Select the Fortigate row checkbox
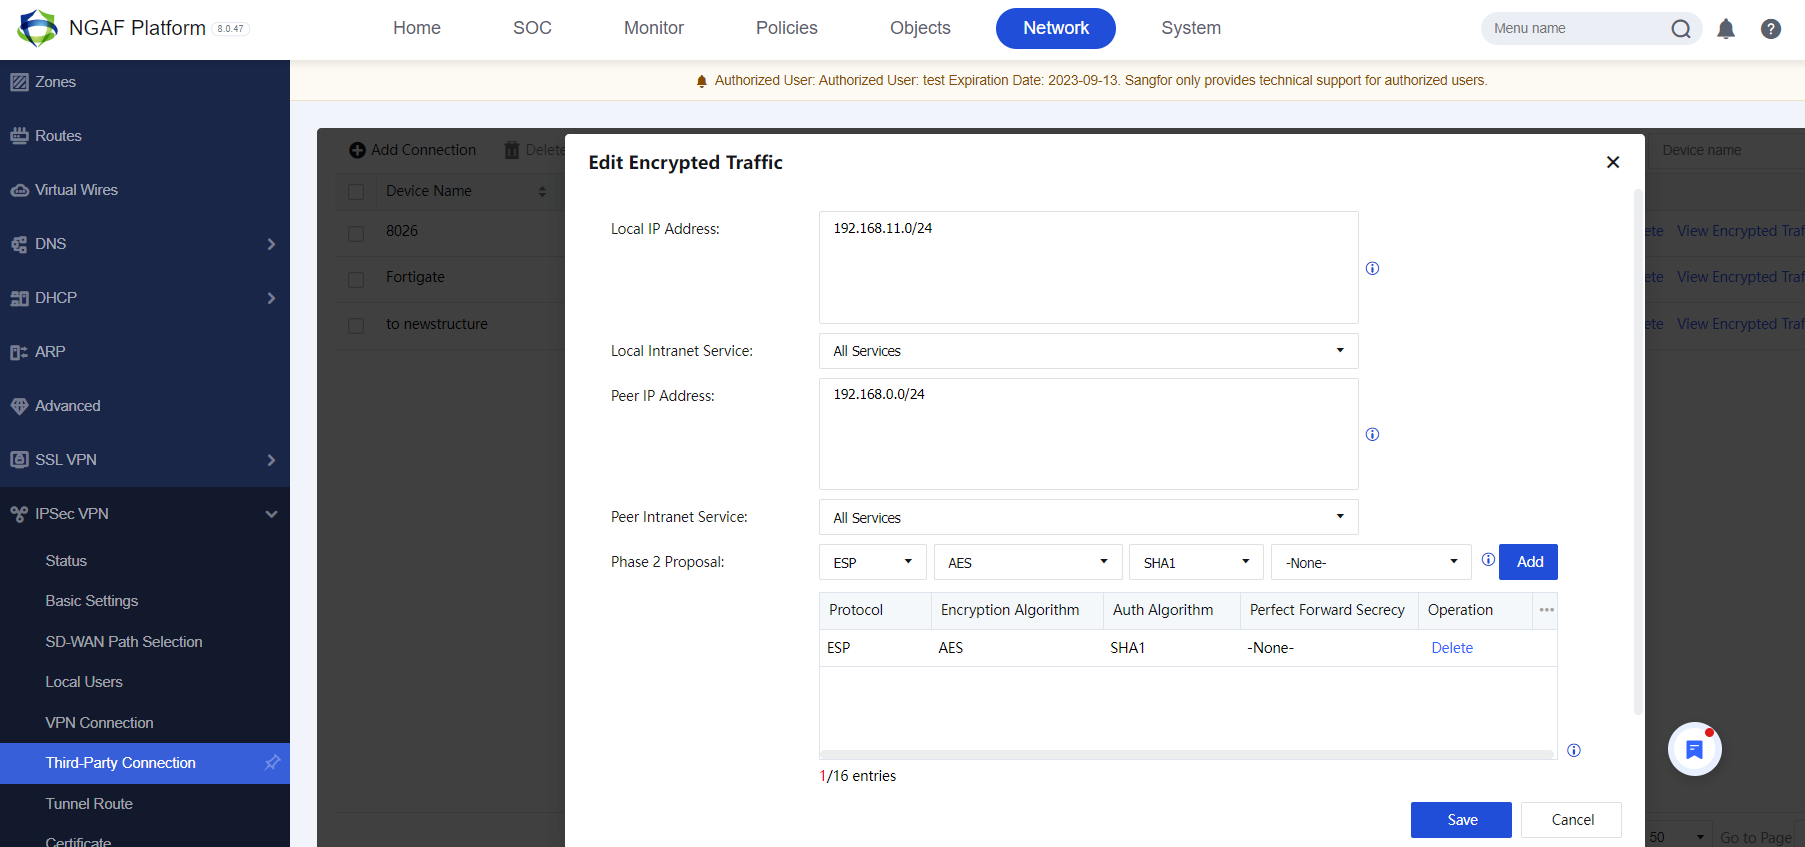The image size is (1805, 847). [356, 279]
